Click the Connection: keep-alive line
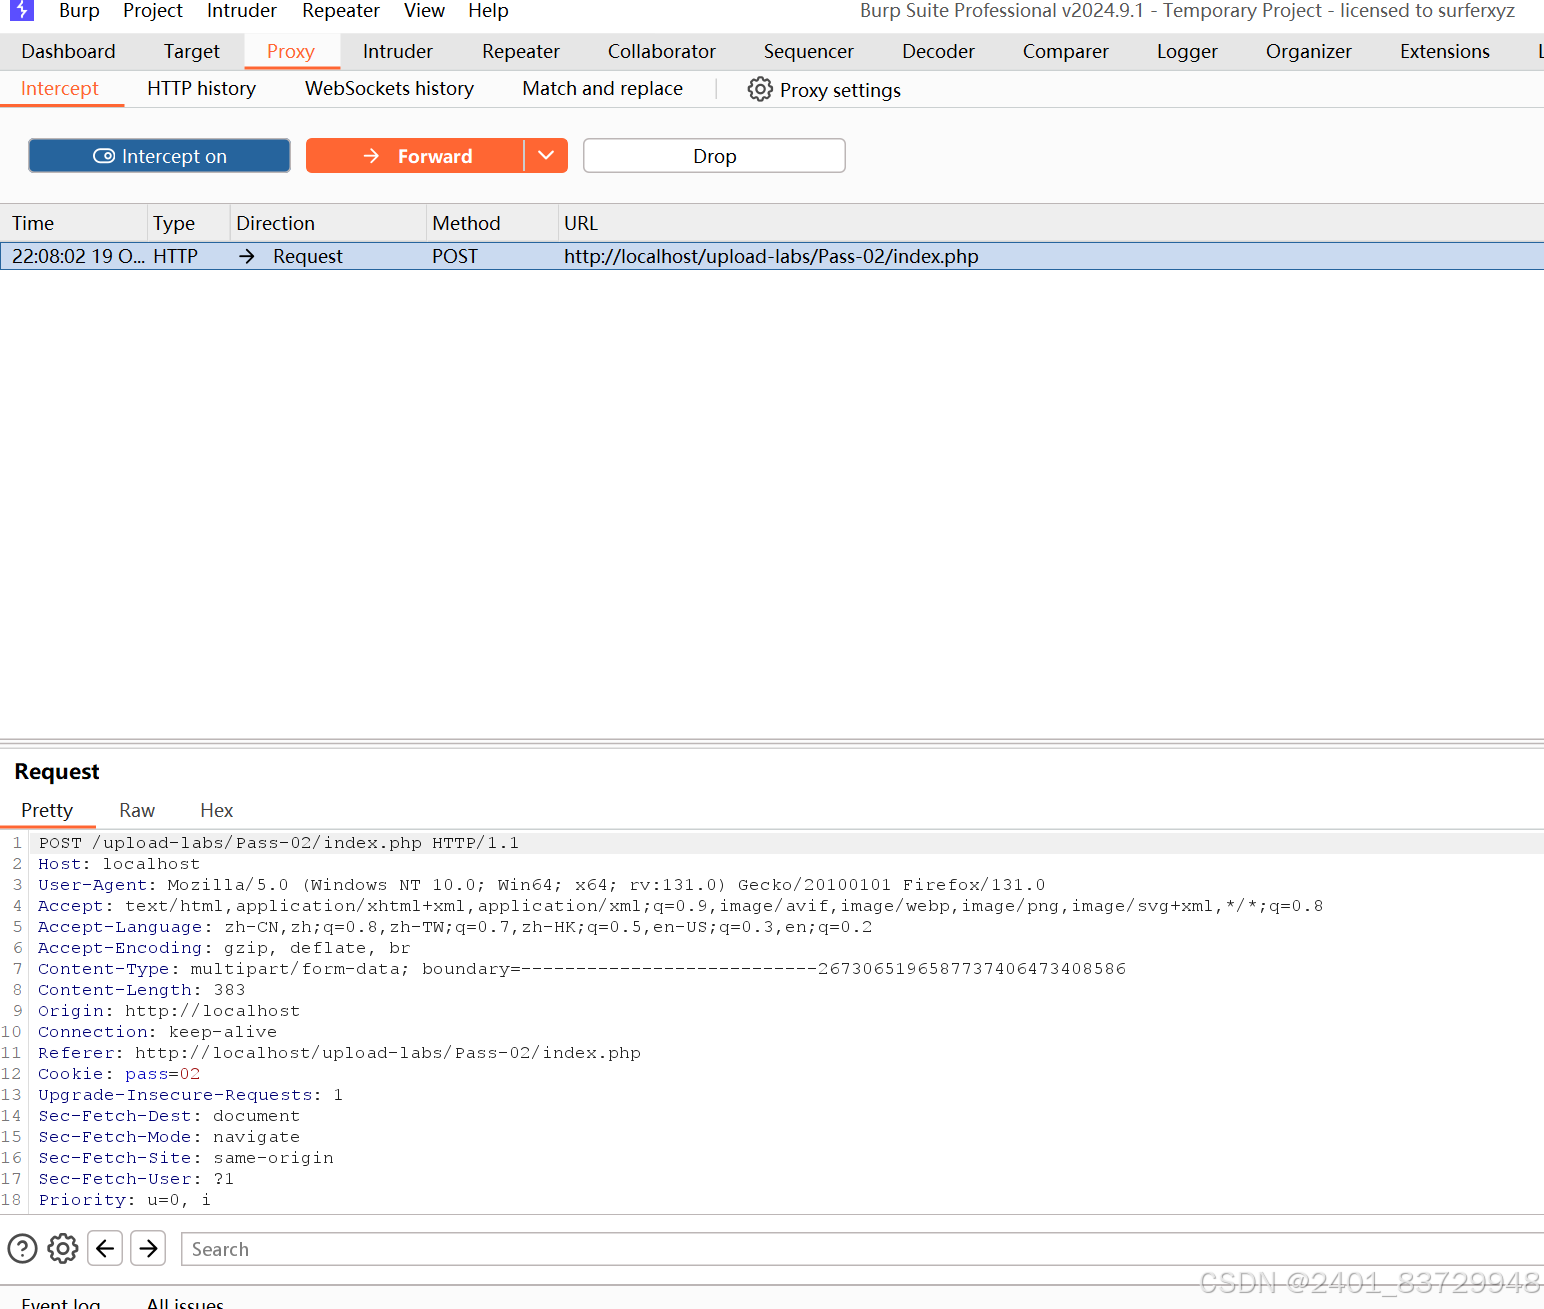 (158, 1032)
